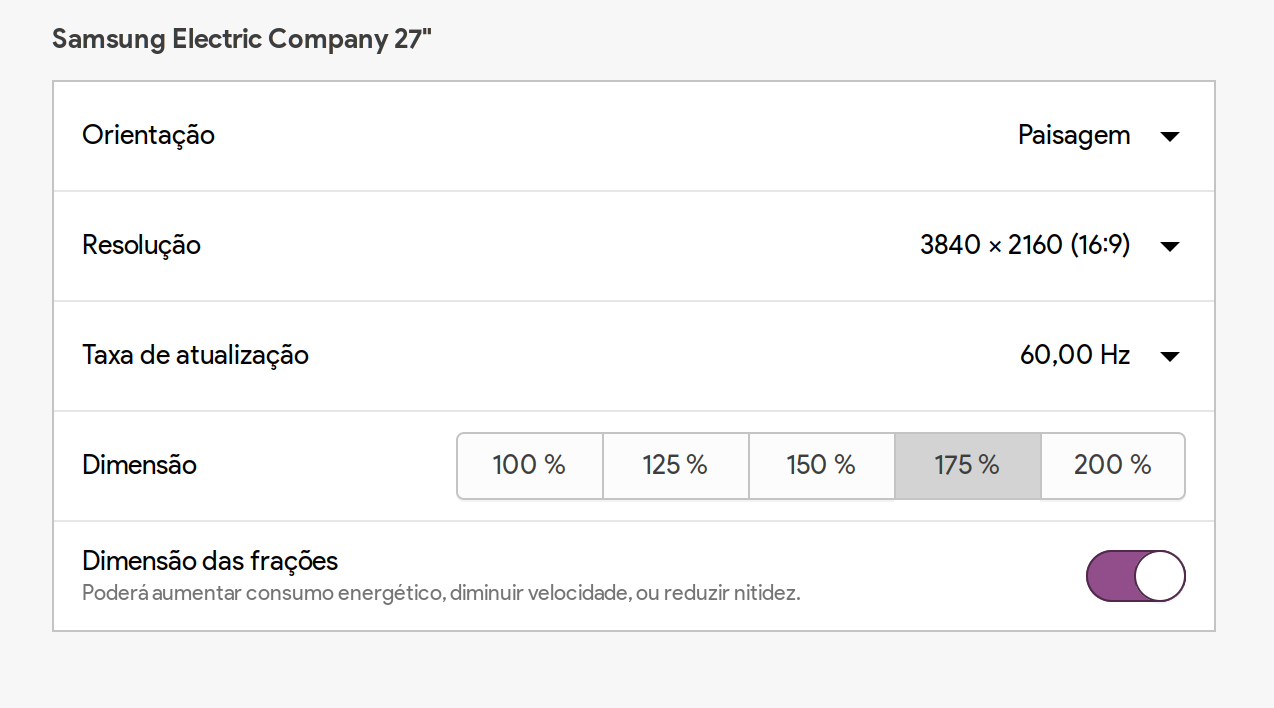Viewport: 1274px width, 708px height.
Task: Choose the 125 % scale option
Action: [x=676, y=465]
